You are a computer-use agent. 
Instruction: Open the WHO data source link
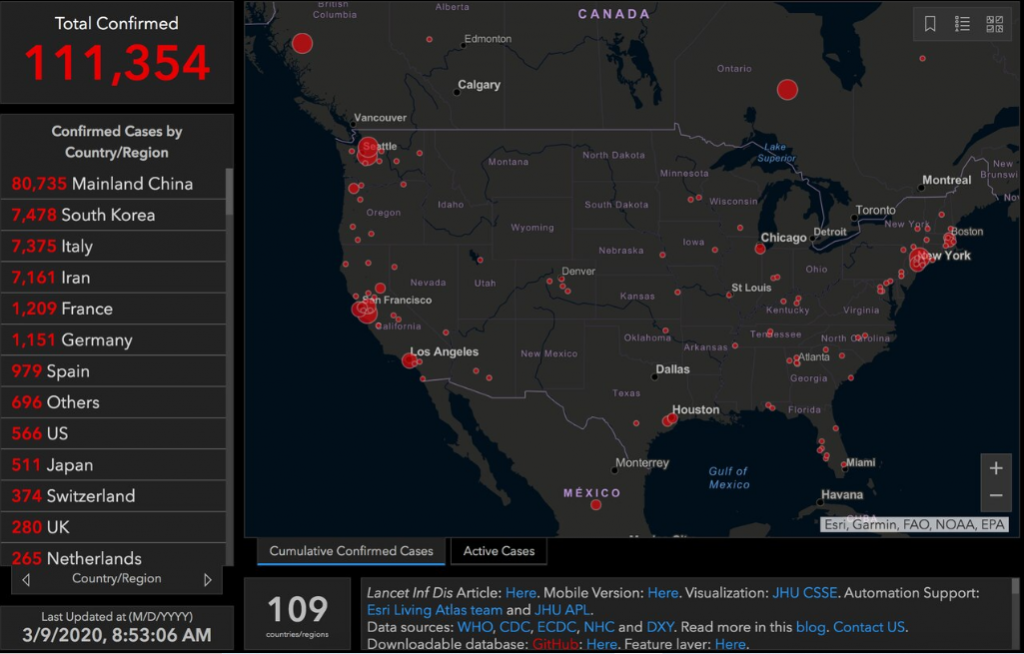point(475,627)
